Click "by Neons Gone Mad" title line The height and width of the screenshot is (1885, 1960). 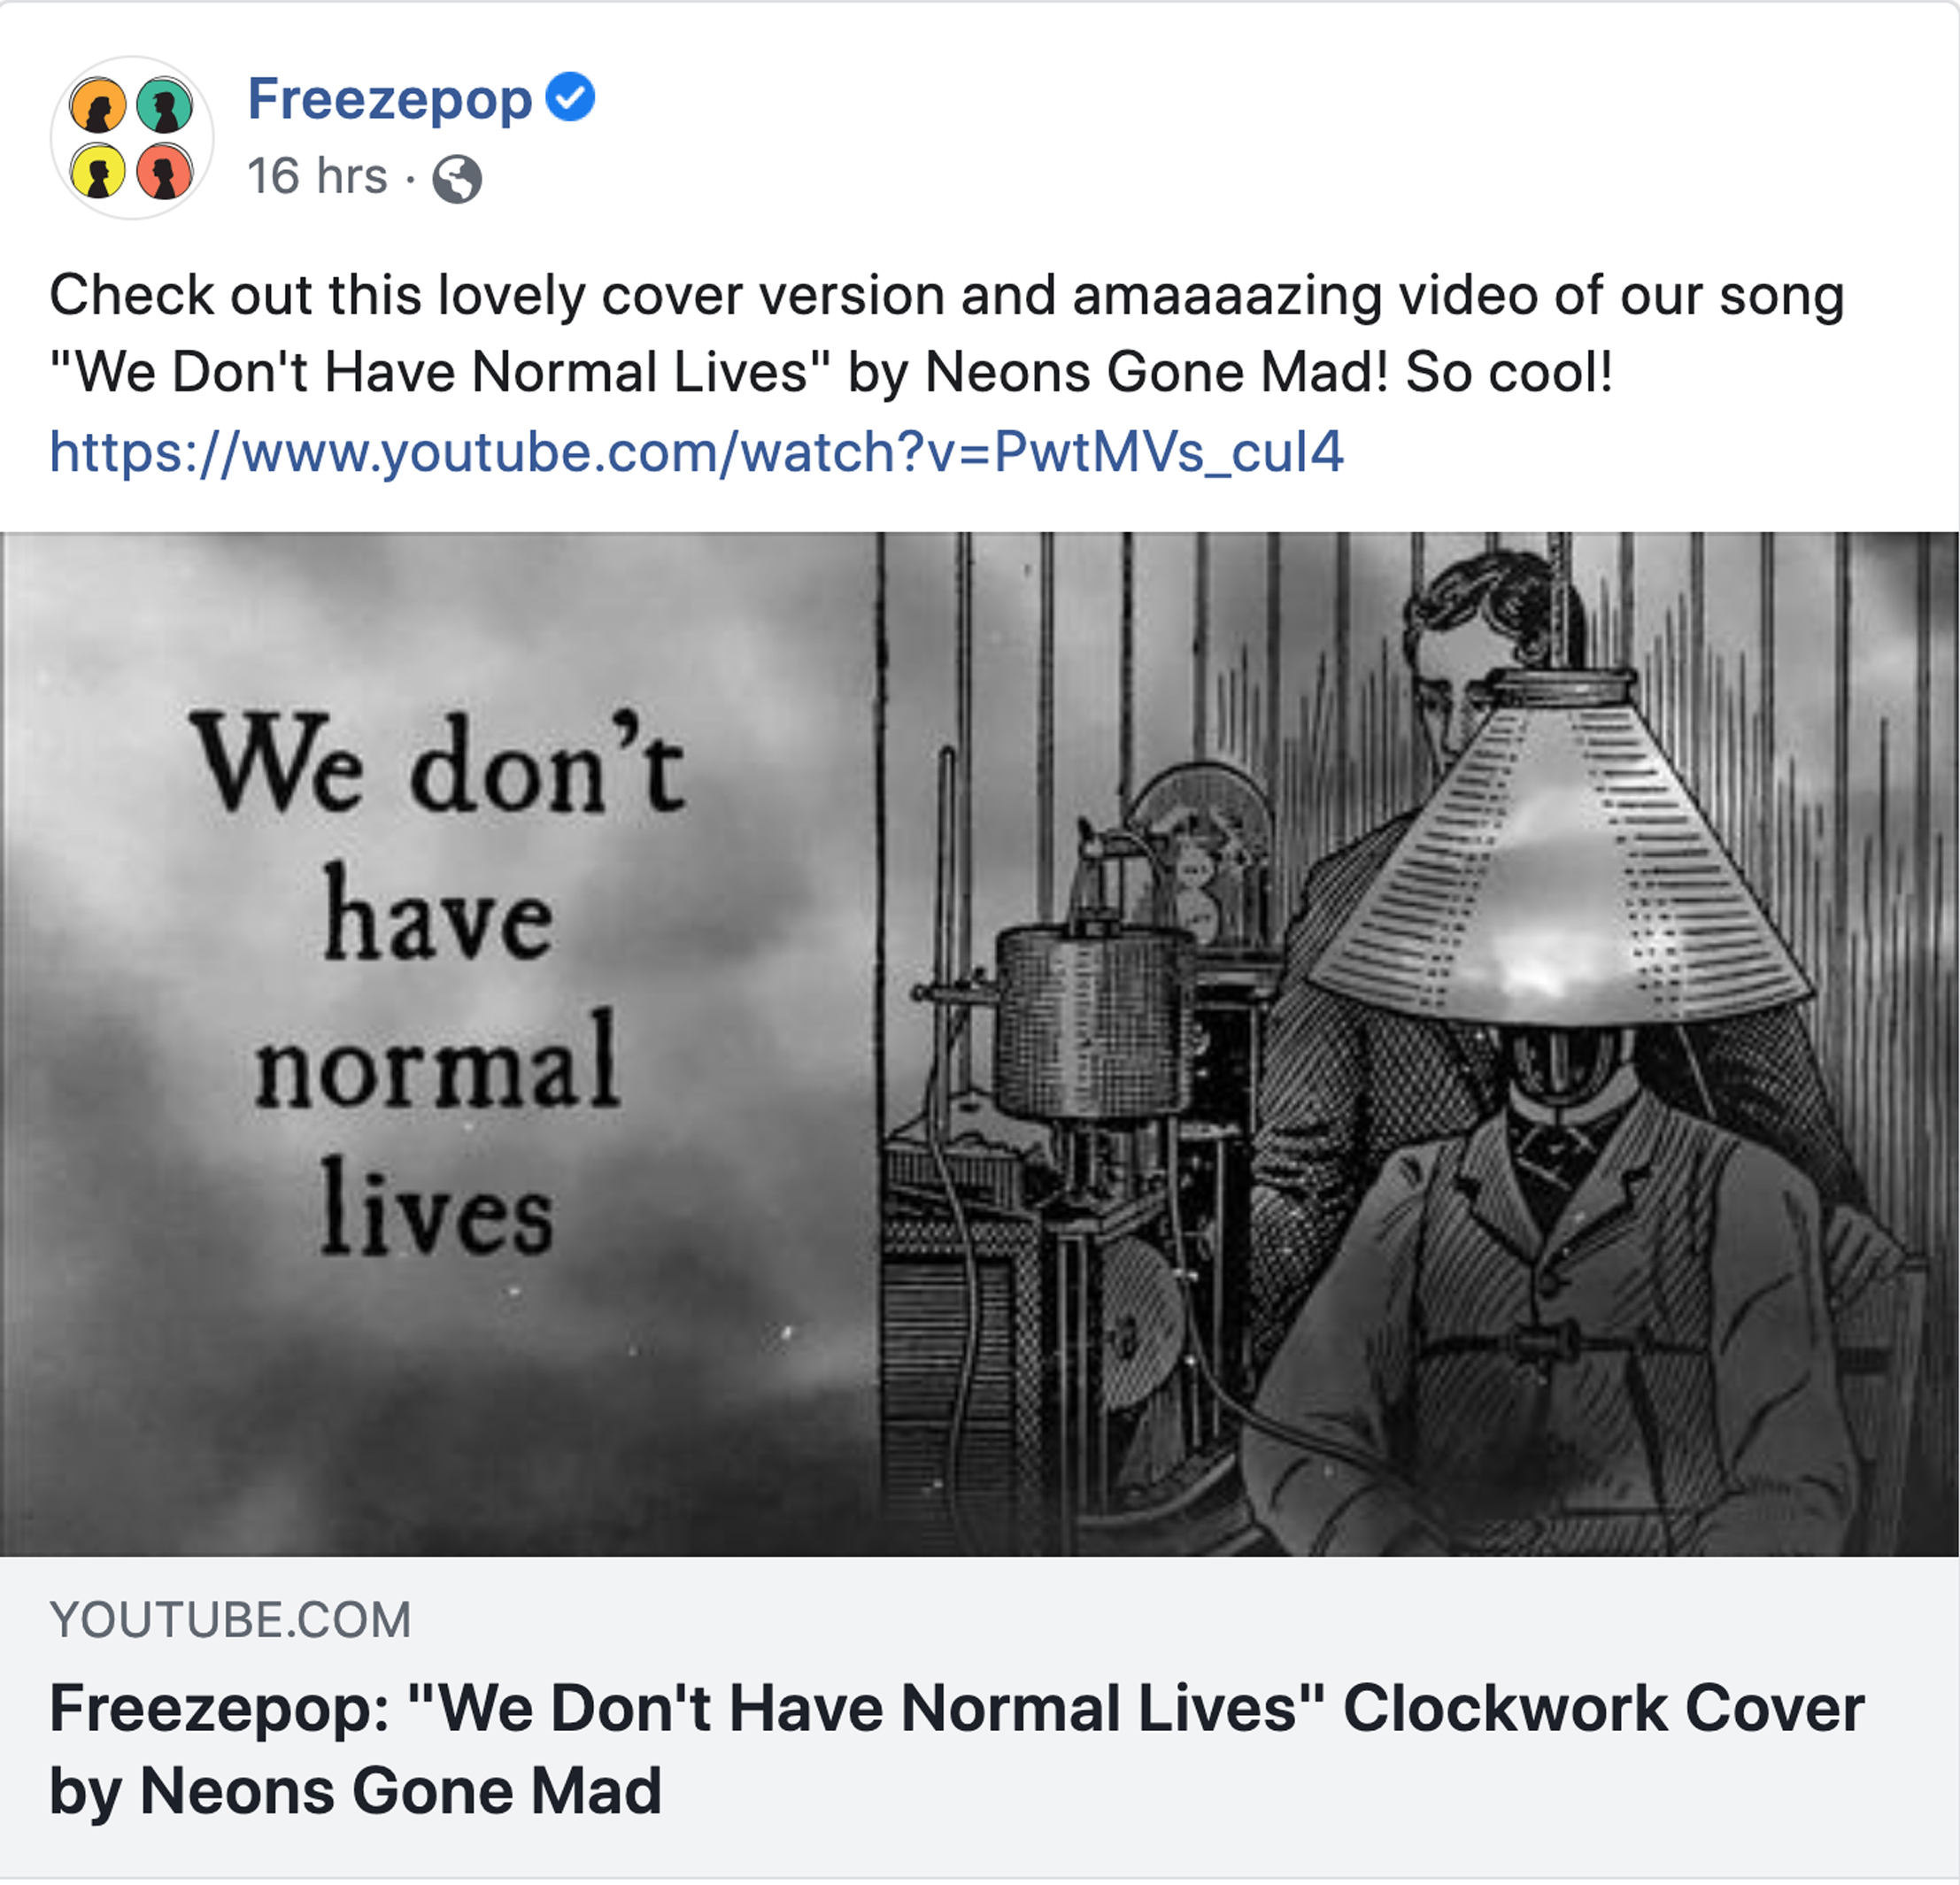(356, 1790)
